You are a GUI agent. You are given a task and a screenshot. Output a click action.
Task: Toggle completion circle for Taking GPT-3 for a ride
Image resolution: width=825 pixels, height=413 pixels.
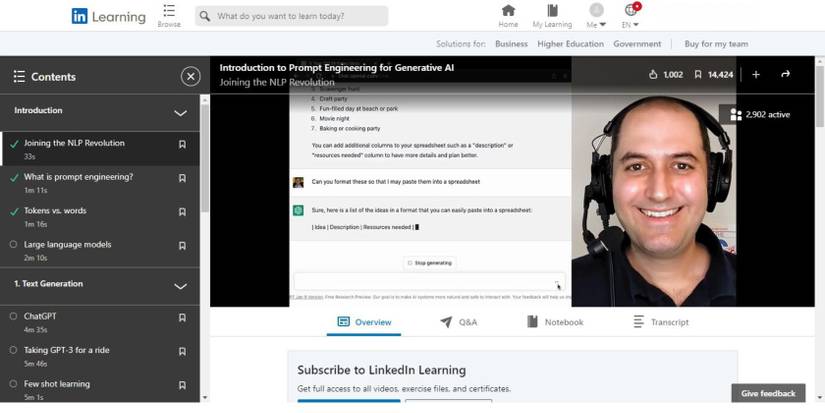(13, 350)
